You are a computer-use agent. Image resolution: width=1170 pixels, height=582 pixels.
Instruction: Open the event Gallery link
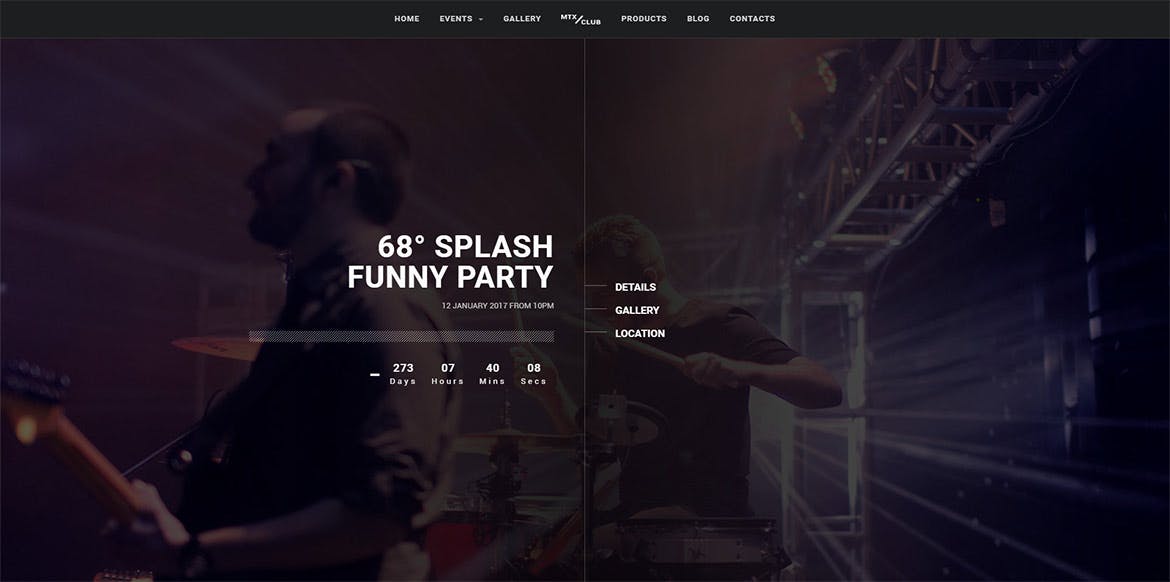[x=636, y=310]
